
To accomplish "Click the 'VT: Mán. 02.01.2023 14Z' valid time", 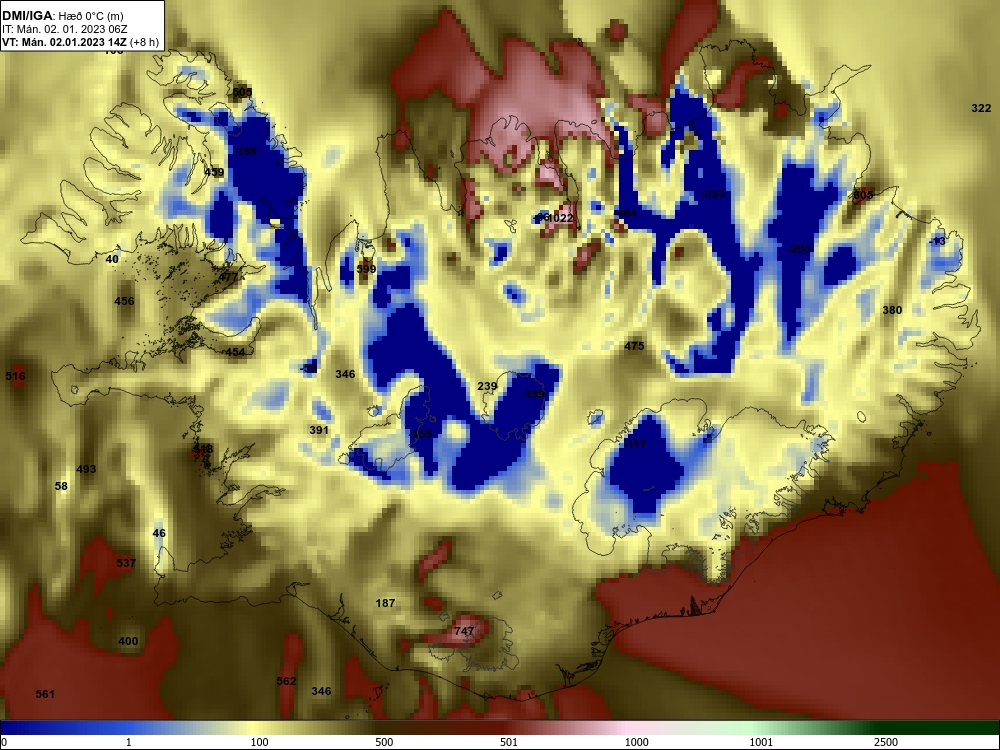I will point(65,42).
